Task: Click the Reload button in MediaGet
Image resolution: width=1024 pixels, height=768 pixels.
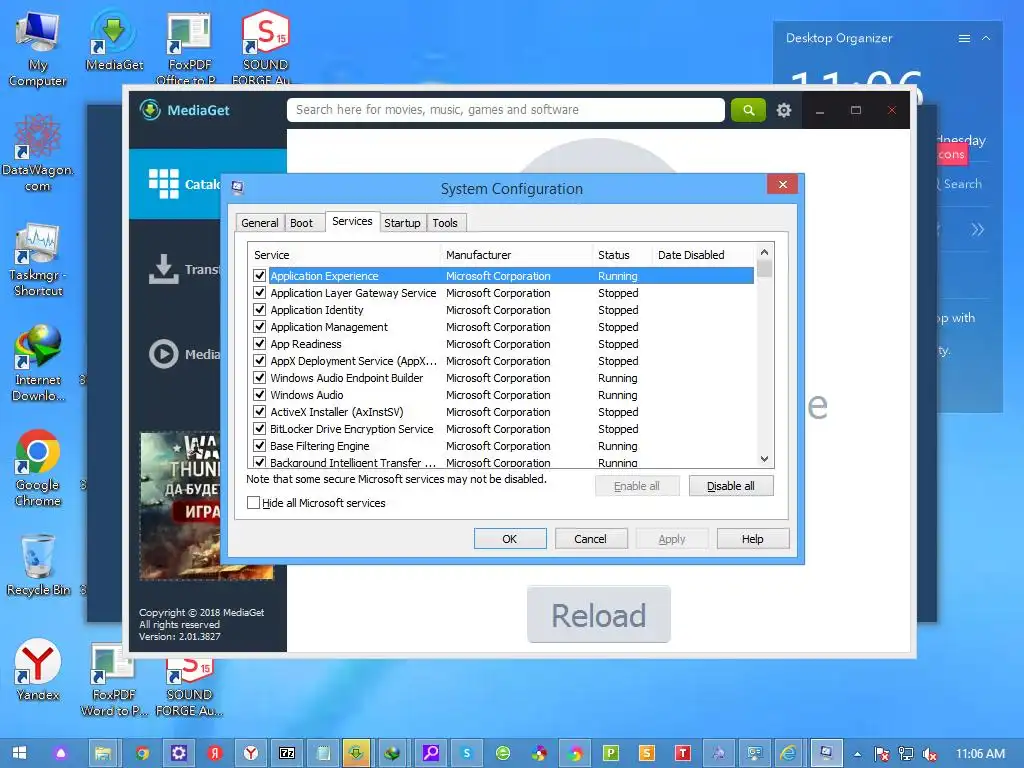Action: 598,615
